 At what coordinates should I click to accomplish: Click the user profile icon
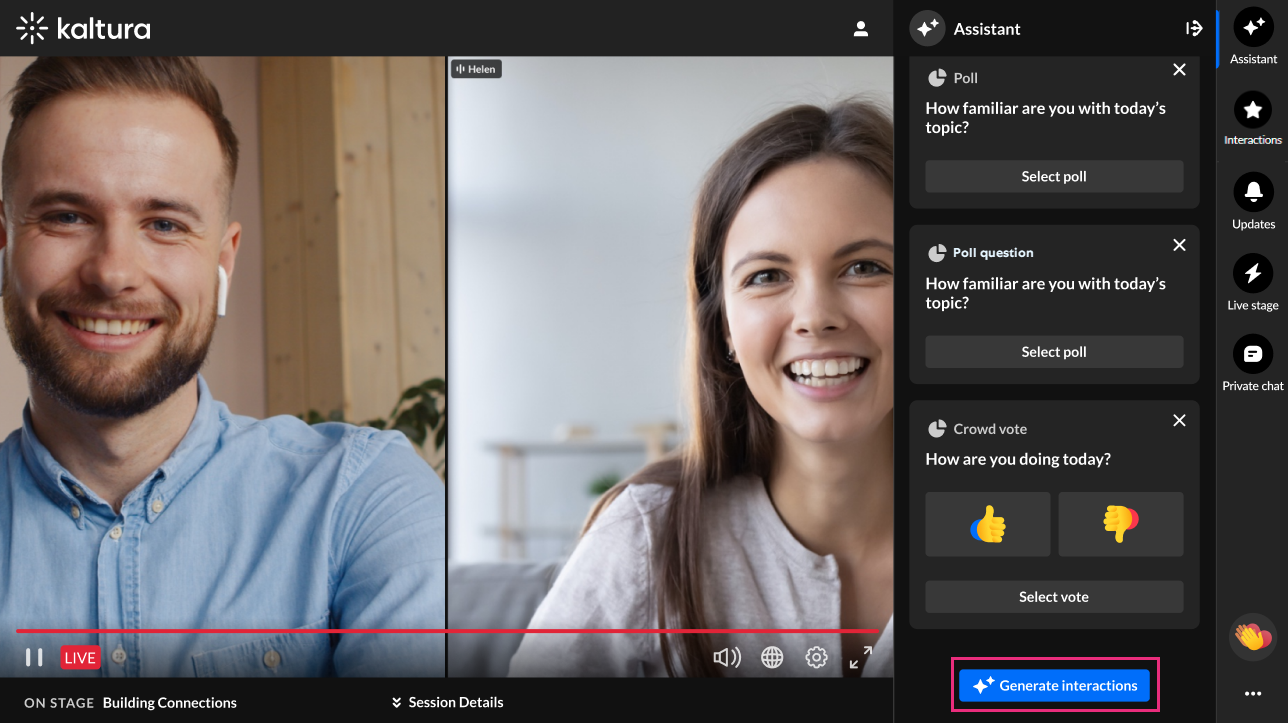click(x=860, y=29)
